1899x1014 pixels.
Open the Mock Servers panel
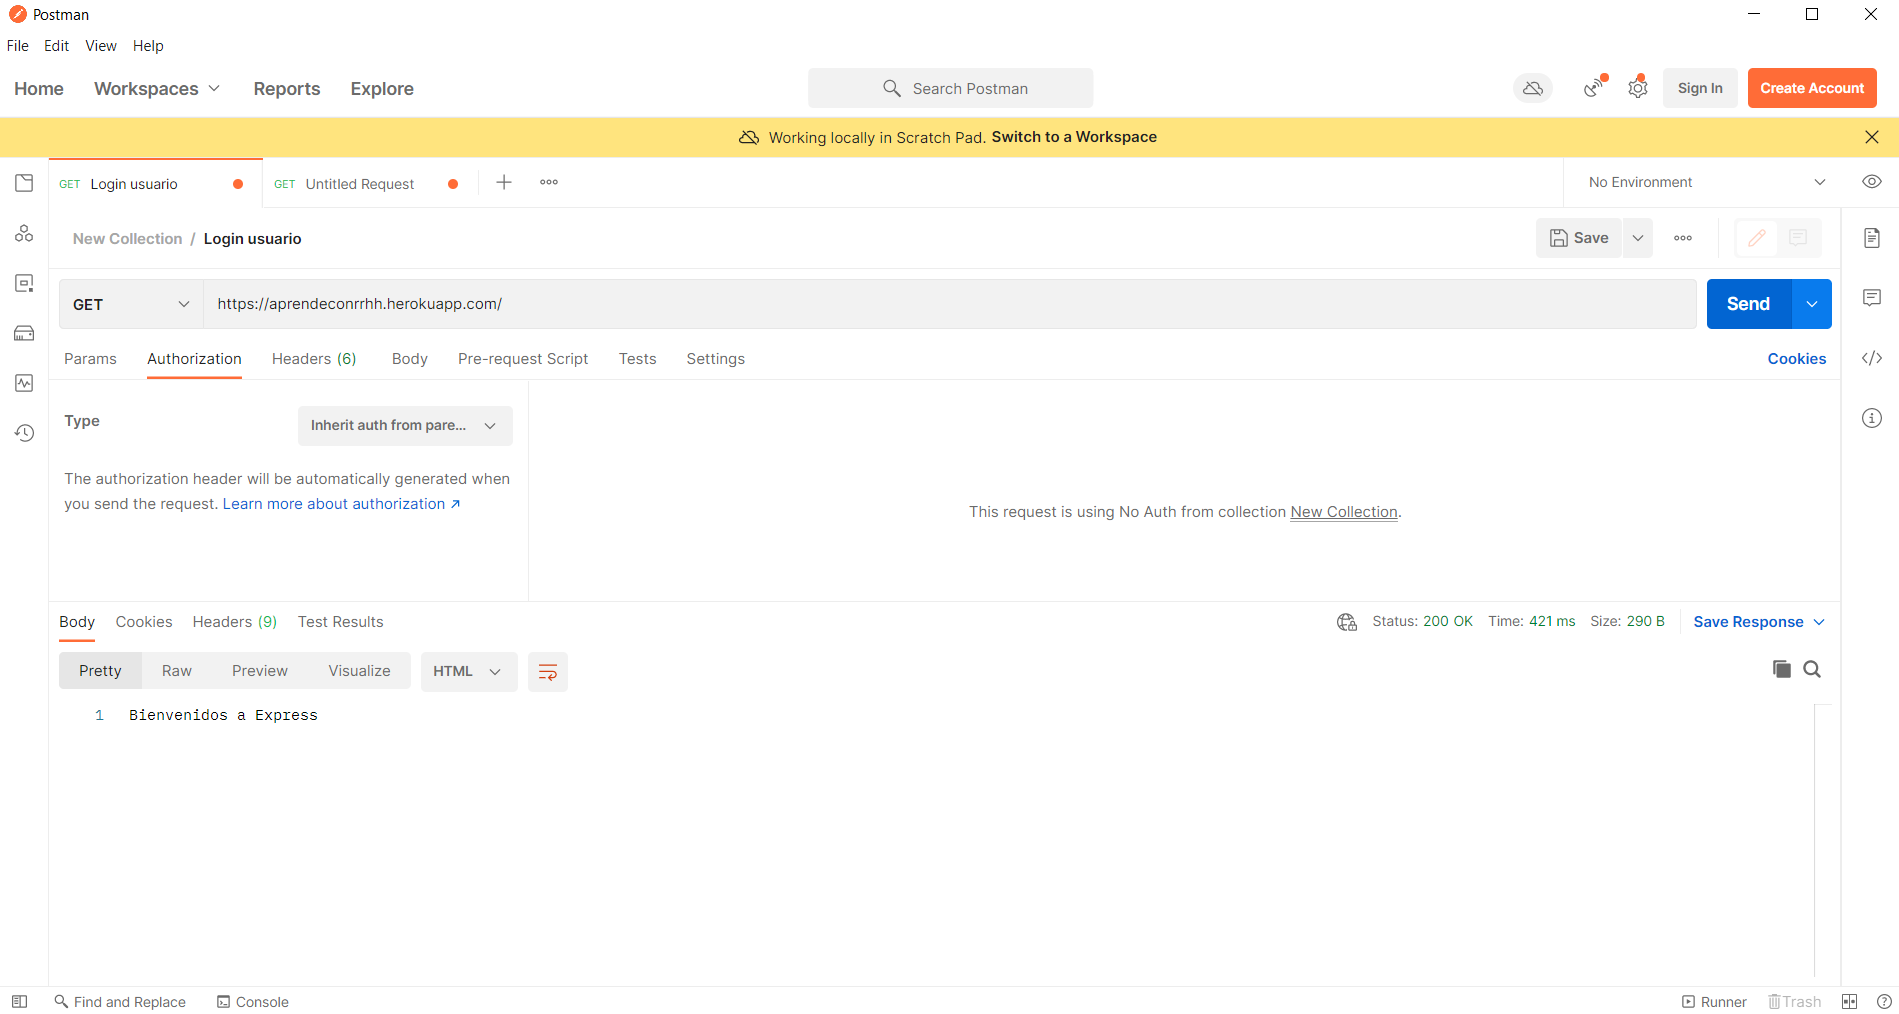[x=24, y=333]
